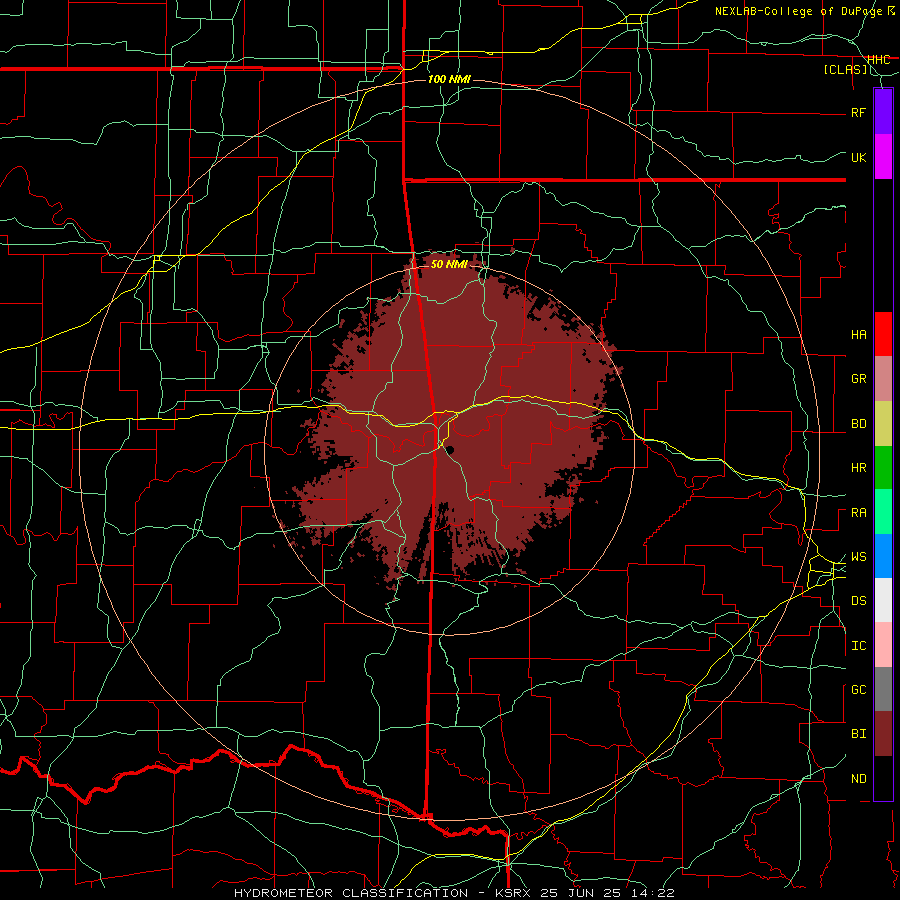Click the HYDROMETEOR CLASSIFICATION title text
Image resolution: width=900 pixels, height=900 pixels.
point(351,893)
